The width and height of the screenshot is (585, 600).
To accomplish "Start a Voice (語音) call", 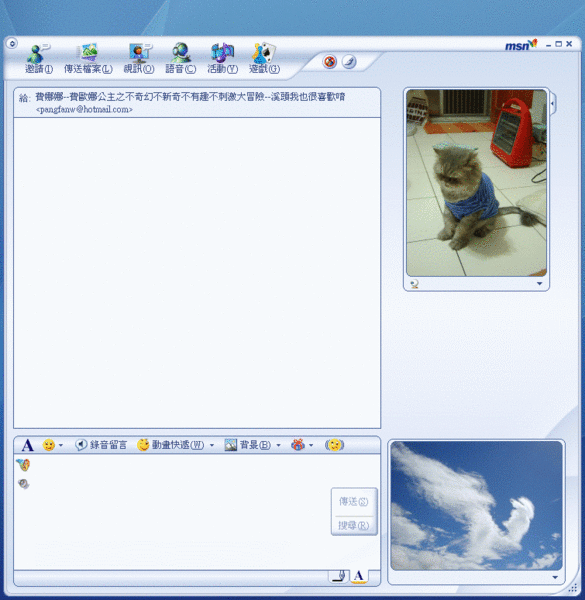I will 181,58.
